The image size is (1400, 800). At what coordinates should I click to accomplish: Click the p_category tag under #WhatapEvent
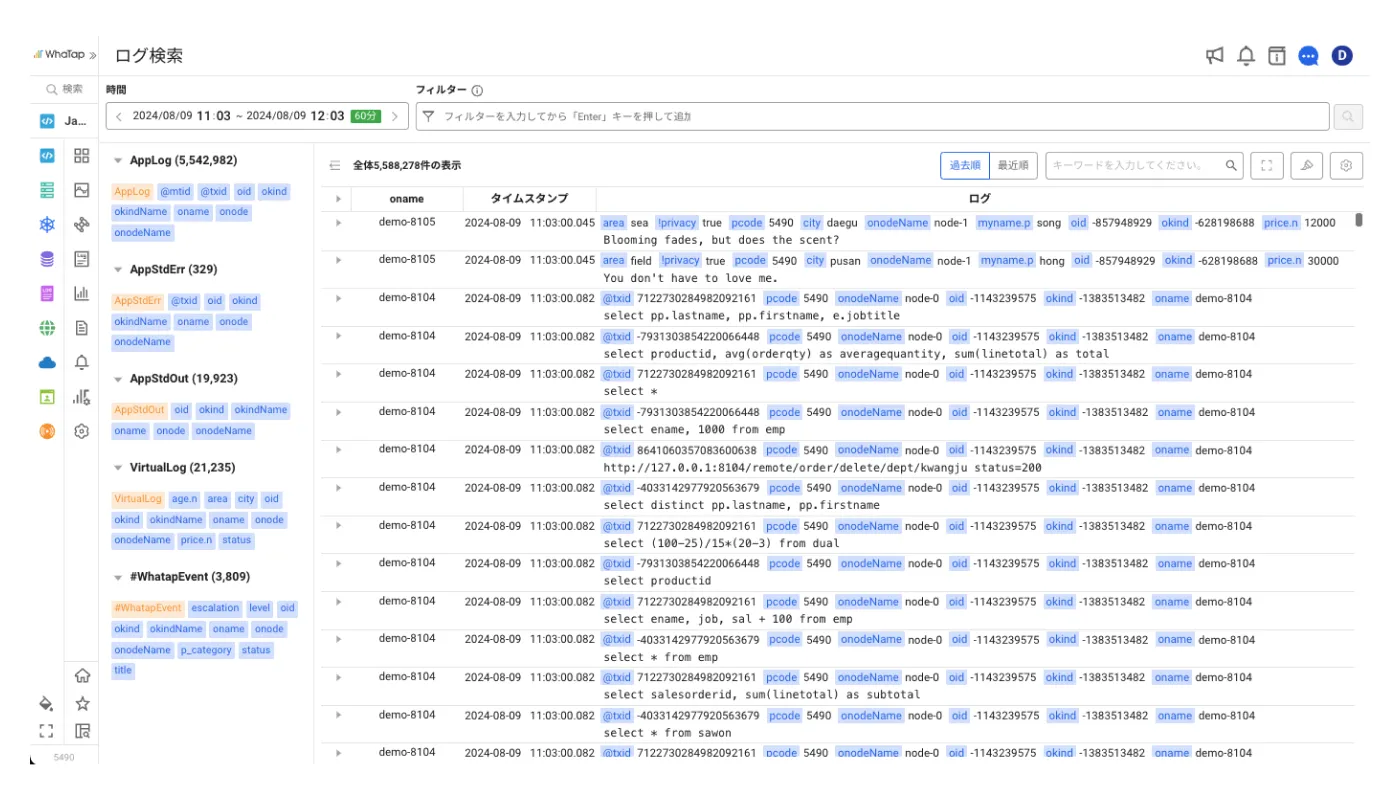(205, 650)
